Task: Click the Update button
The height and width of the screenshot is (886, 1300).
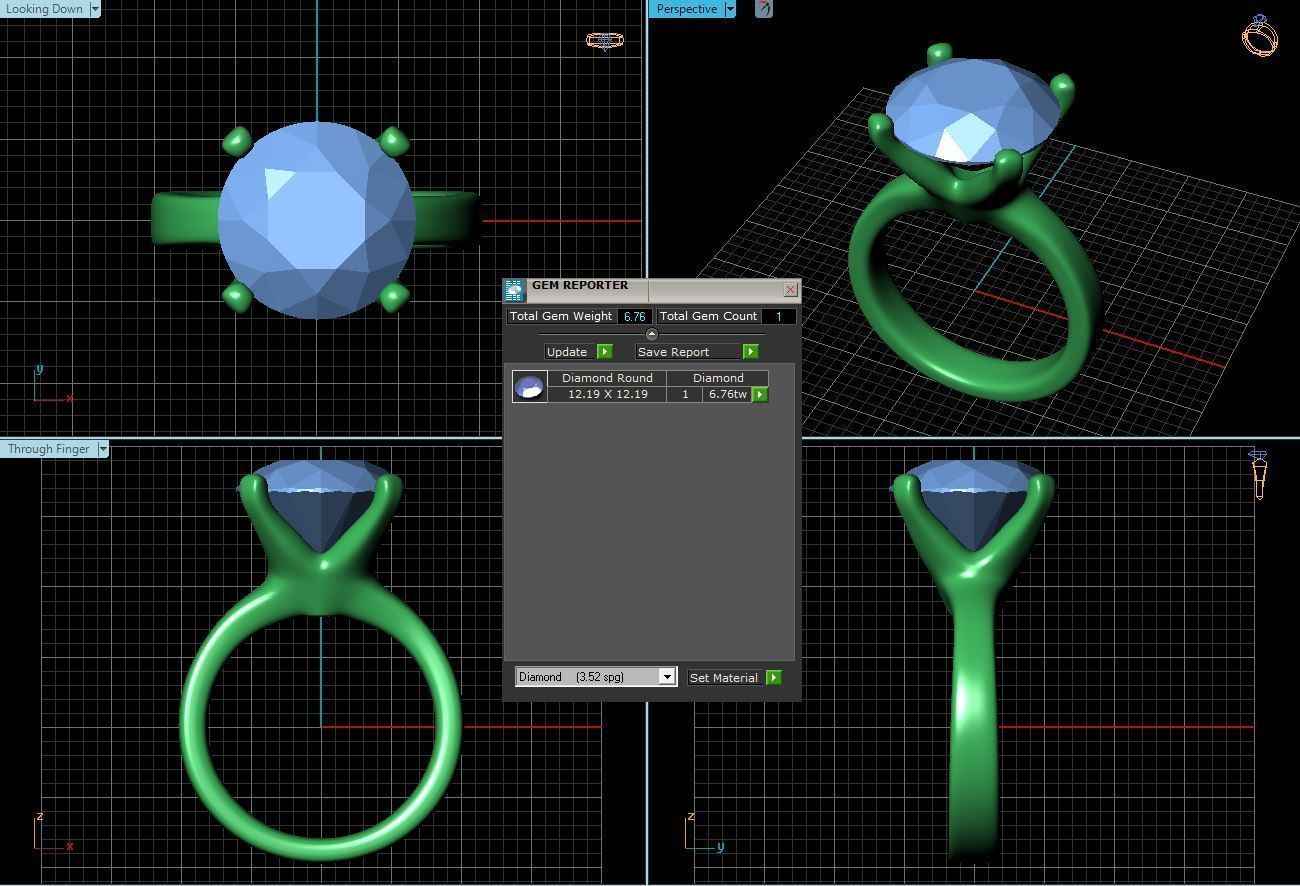Action: (567, 352)
